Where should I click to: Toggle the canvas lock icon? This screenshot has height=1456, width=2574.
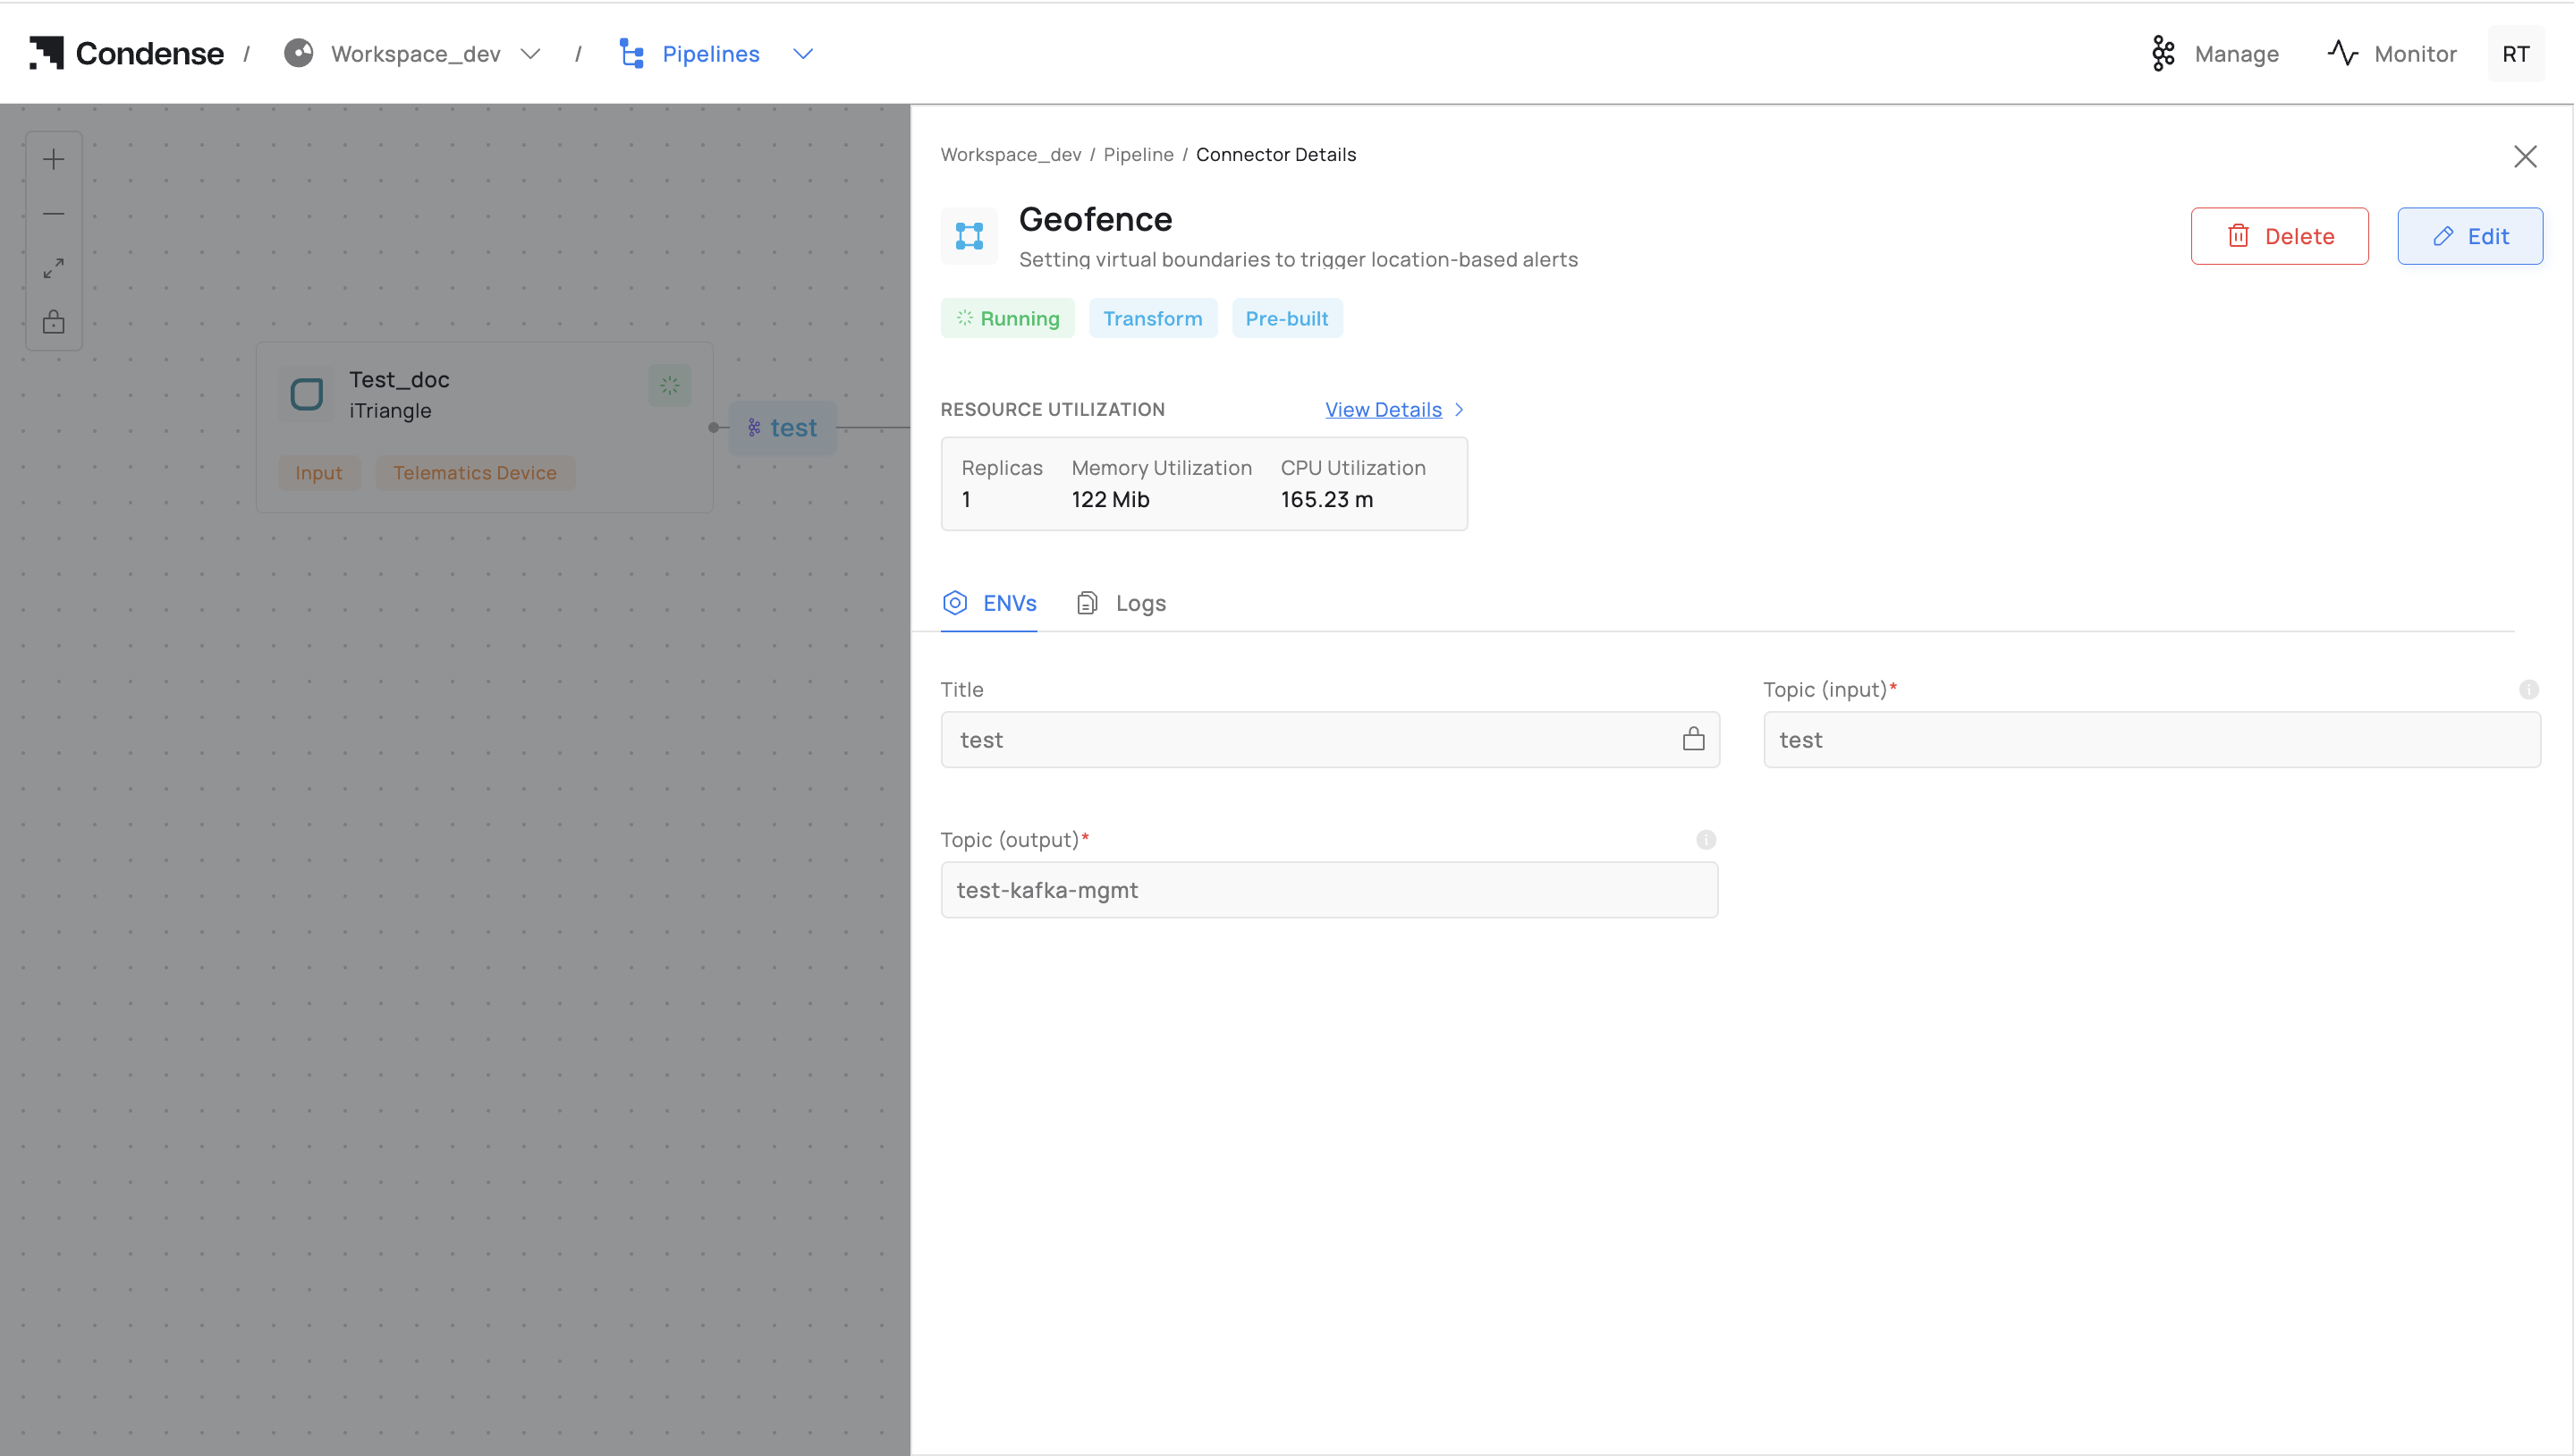point(54,322)
